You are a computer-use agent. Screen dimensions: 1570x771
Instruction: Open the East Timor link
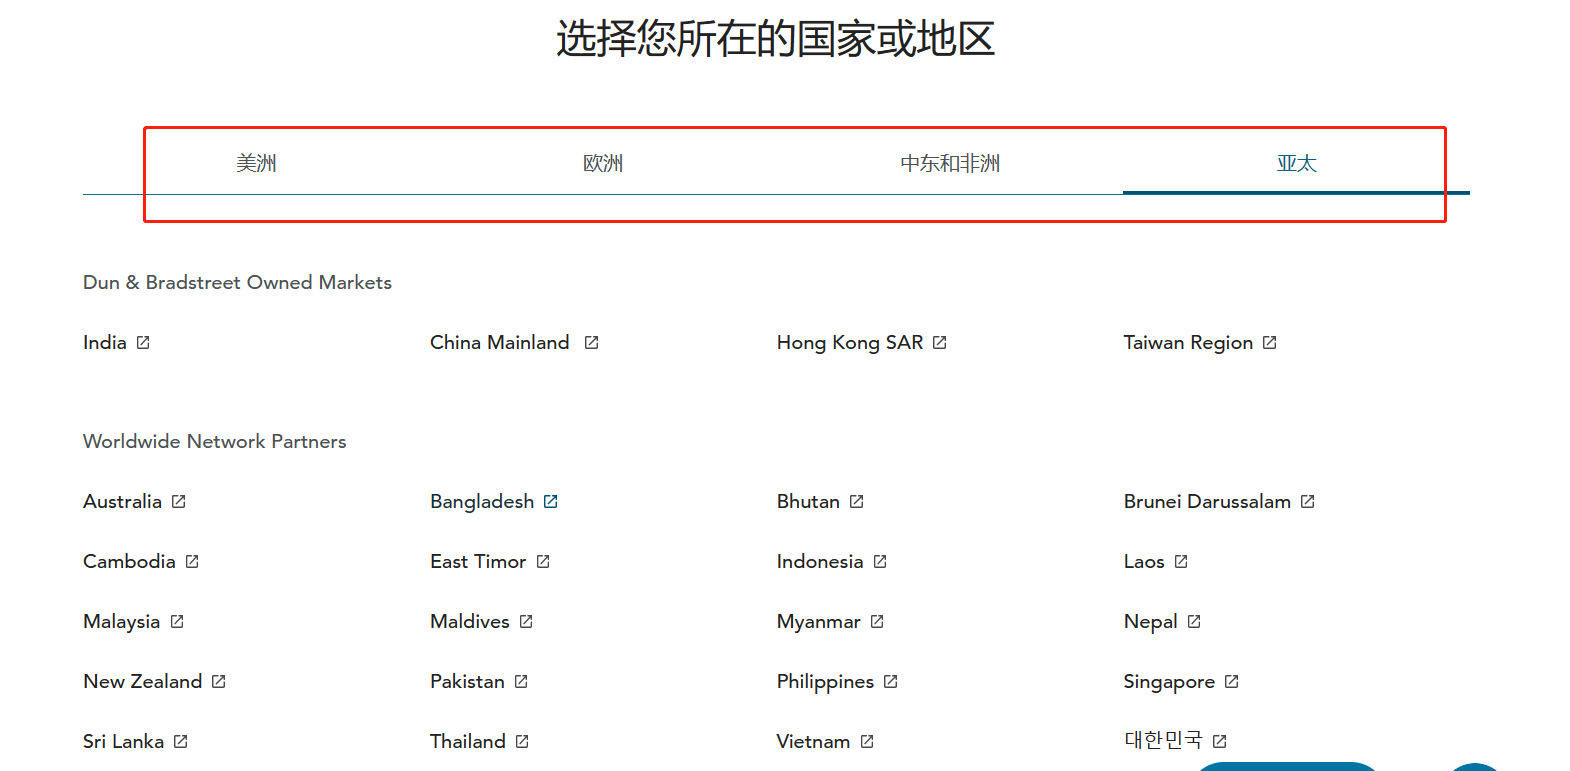click(478, 561)
